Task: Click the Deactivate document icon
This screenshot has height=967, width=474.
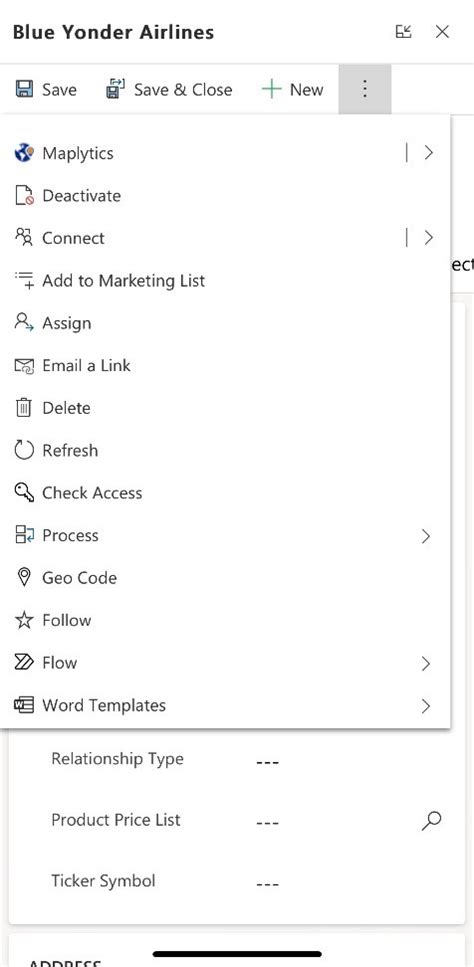Action: pyautogui.click(x=23, y=195)
